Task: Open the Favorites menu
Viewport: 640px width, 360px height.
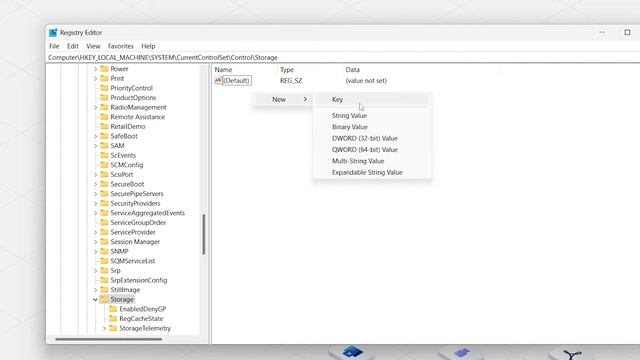Action: pyautogui.click(x=120, y=46)
